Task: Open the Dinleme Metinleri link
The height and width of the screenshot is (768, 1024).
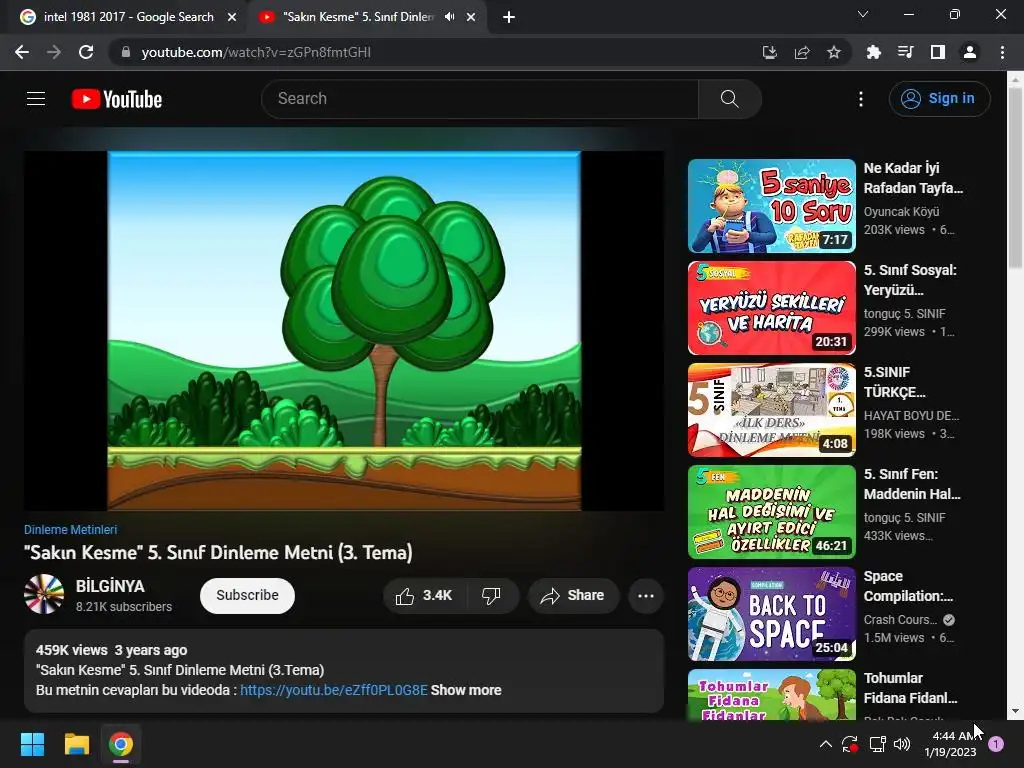Action: coord(71,530)
